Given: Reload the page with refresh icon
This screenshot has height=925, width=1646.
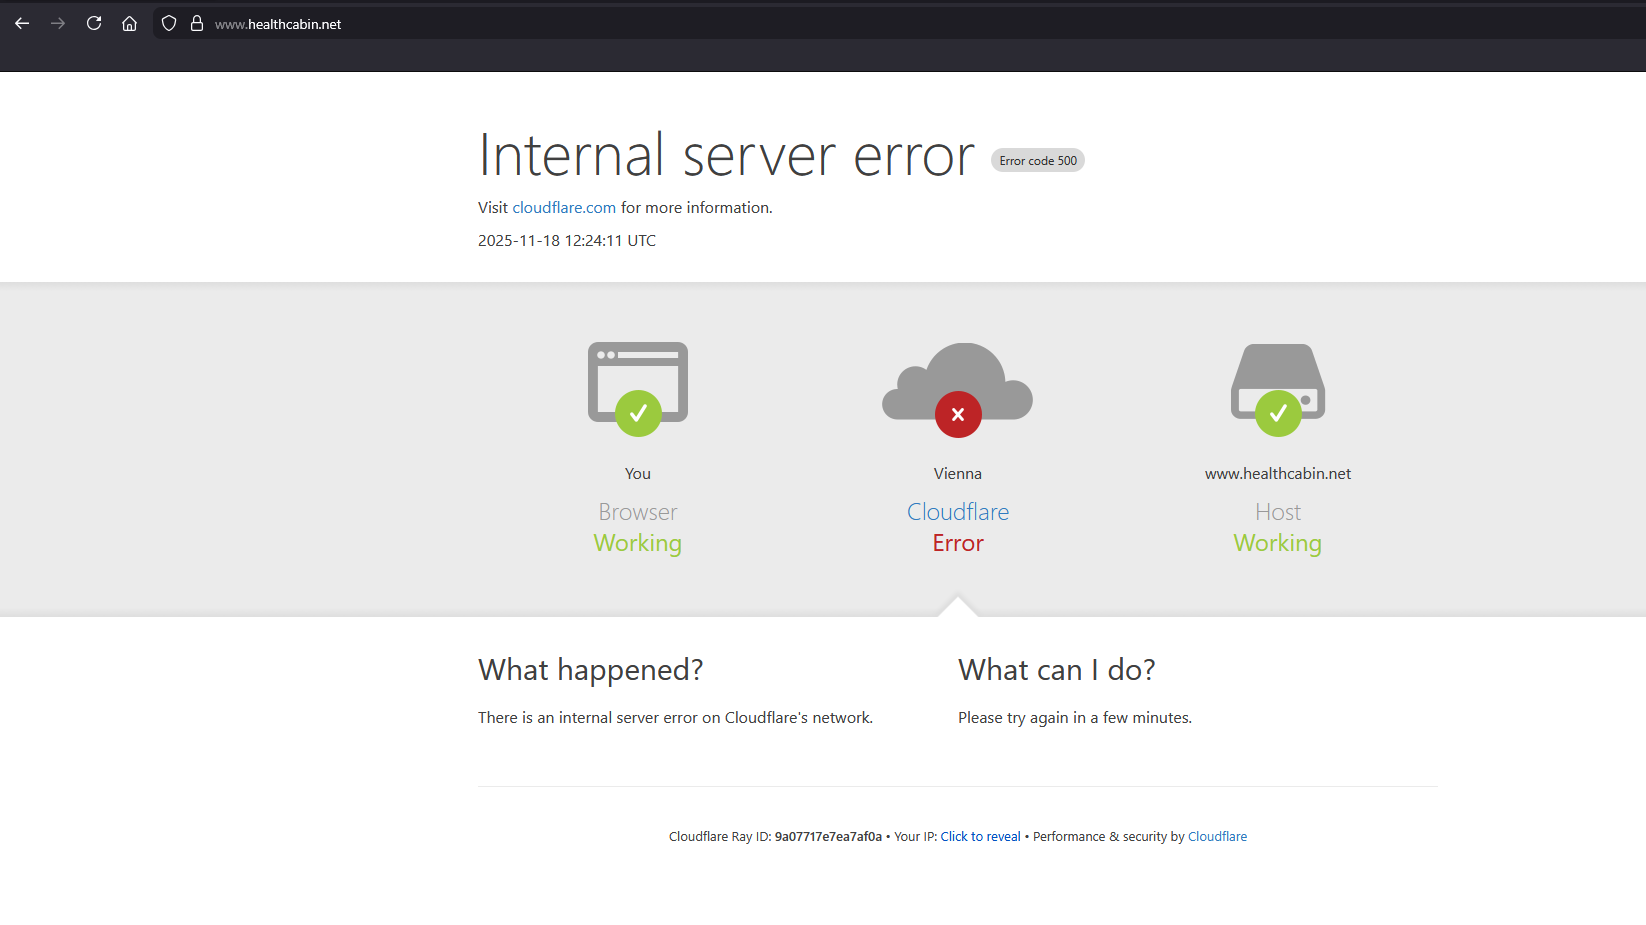Looking at the screenshot, I should tap(94, 23).
